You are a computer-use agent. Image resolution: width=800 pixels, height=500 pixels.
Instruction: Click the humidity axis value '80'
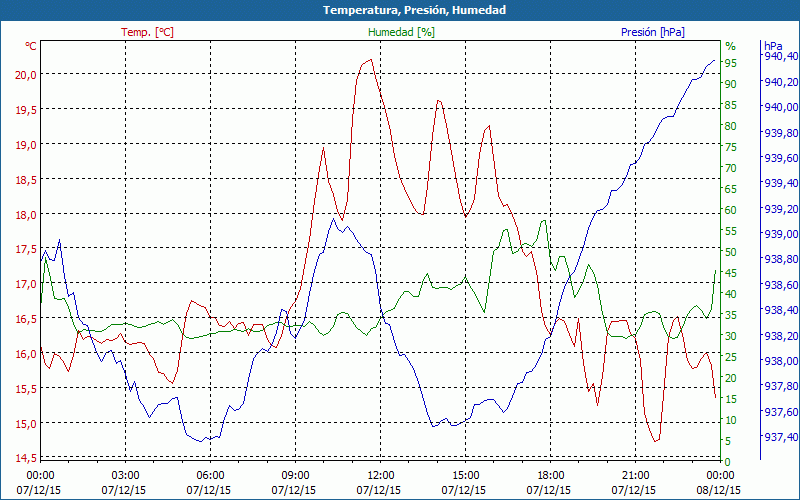point(731,126)
